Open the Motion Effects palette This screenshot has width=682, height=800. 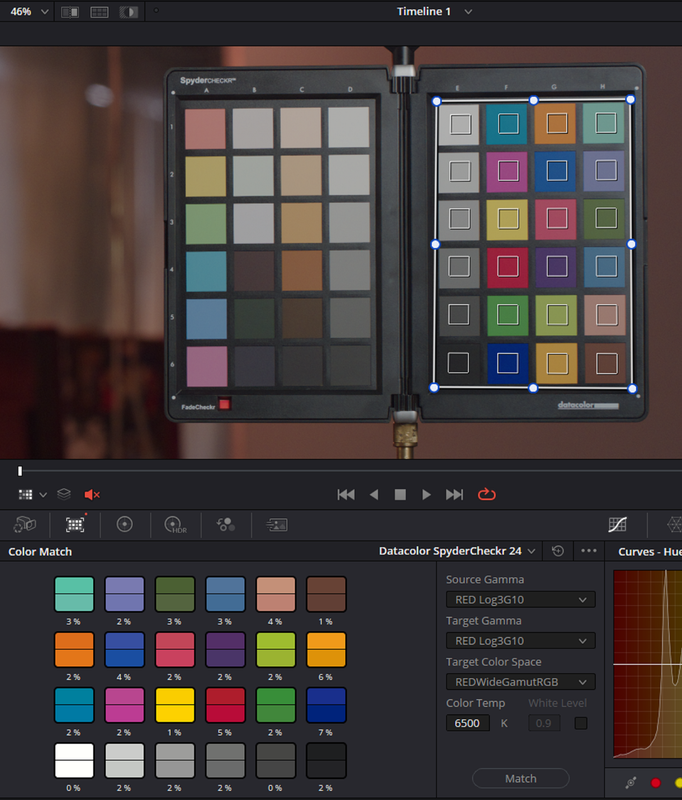(276, 524)
